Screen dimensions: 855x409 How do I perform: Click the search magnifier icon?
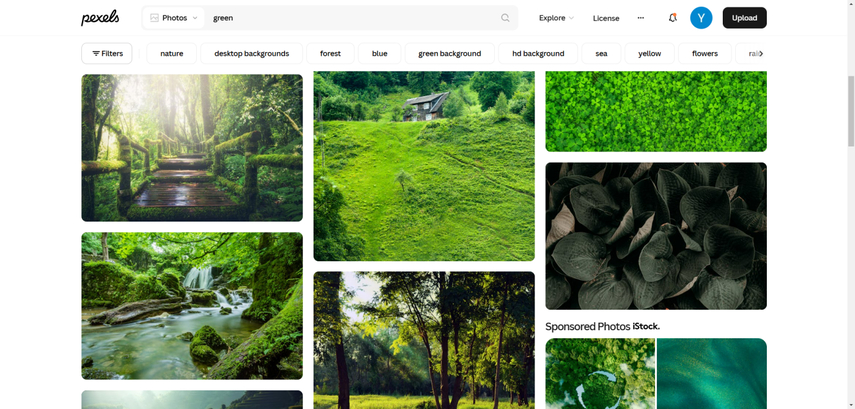click(505, 18)
